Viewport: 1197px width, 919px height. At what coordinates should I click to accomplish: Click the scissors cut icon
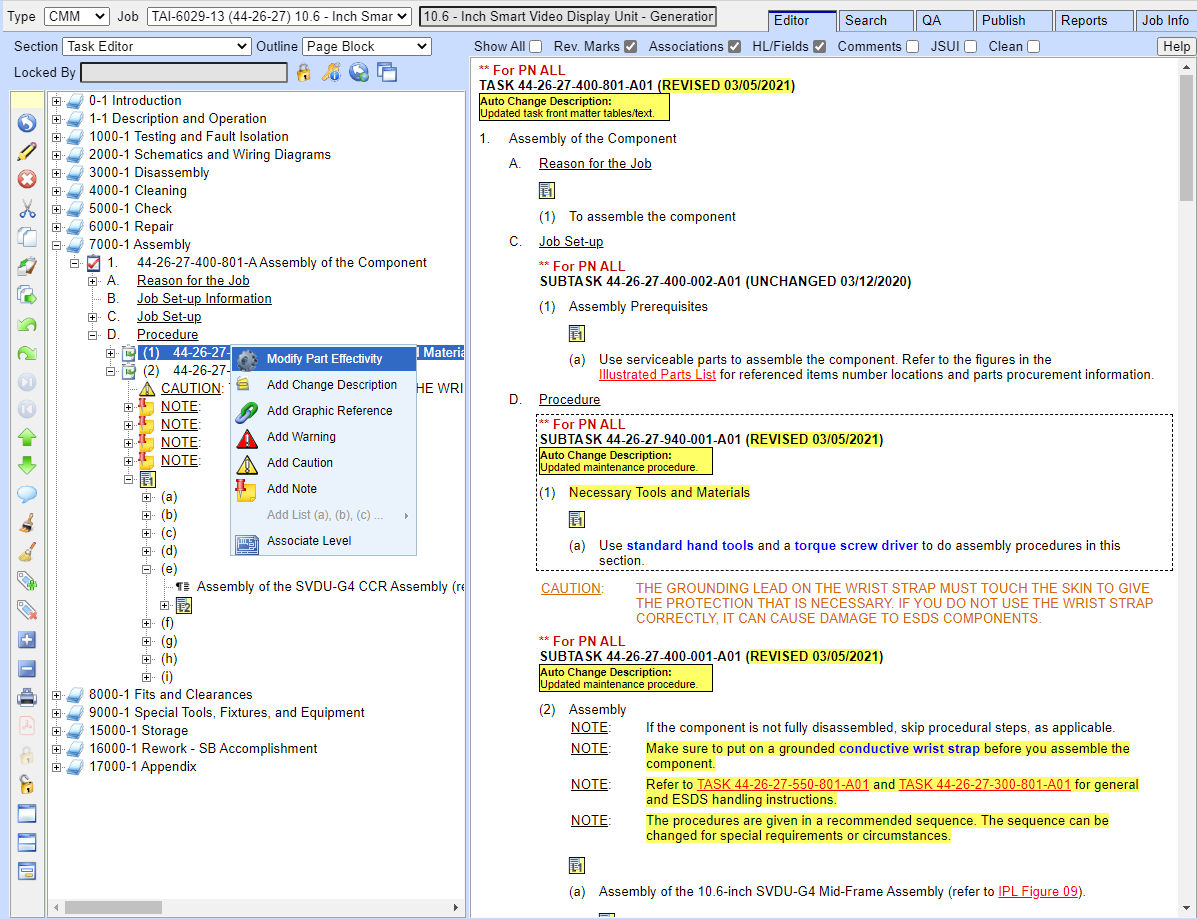[27, 208]
